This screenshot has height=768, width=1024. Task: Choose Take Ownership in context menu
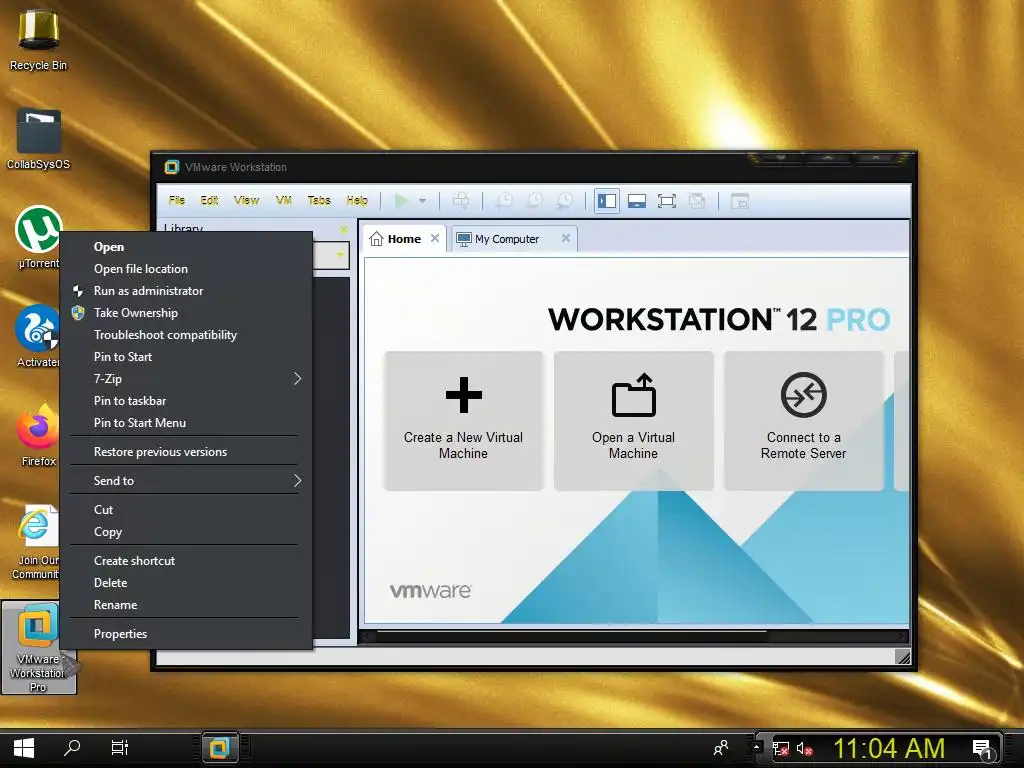[x=185, y=313]
